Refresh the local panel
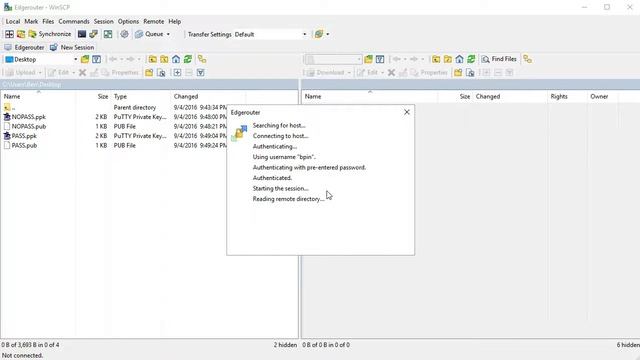640x360 pixels. coord(188,60)
